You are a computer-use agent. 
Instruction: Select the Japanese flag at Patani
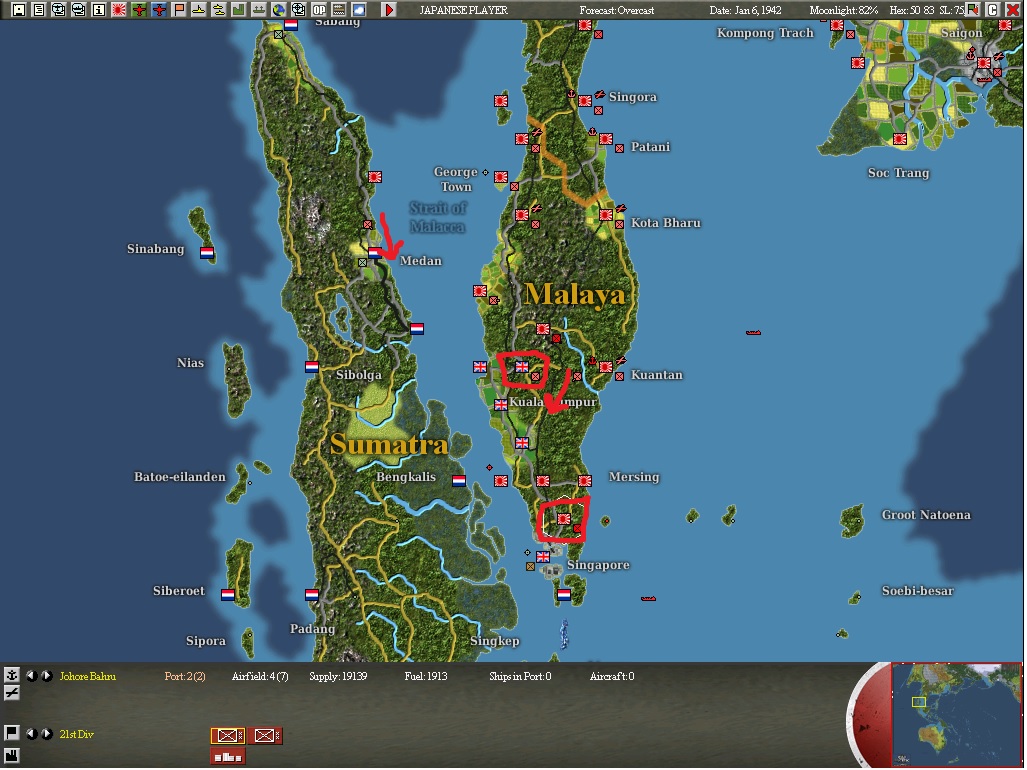coord(606,139)
